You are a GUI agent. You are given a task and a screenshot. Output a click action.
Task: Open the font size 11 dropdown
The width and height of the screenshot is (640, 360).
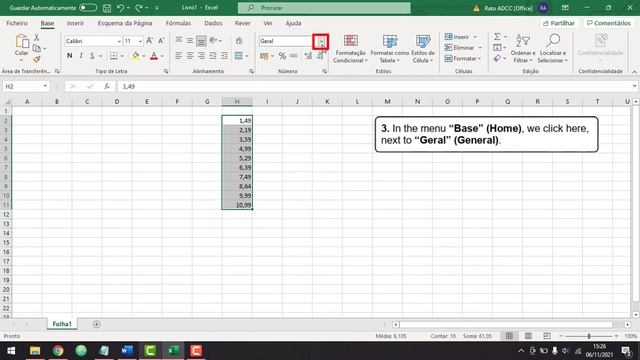tap(140, 41)
